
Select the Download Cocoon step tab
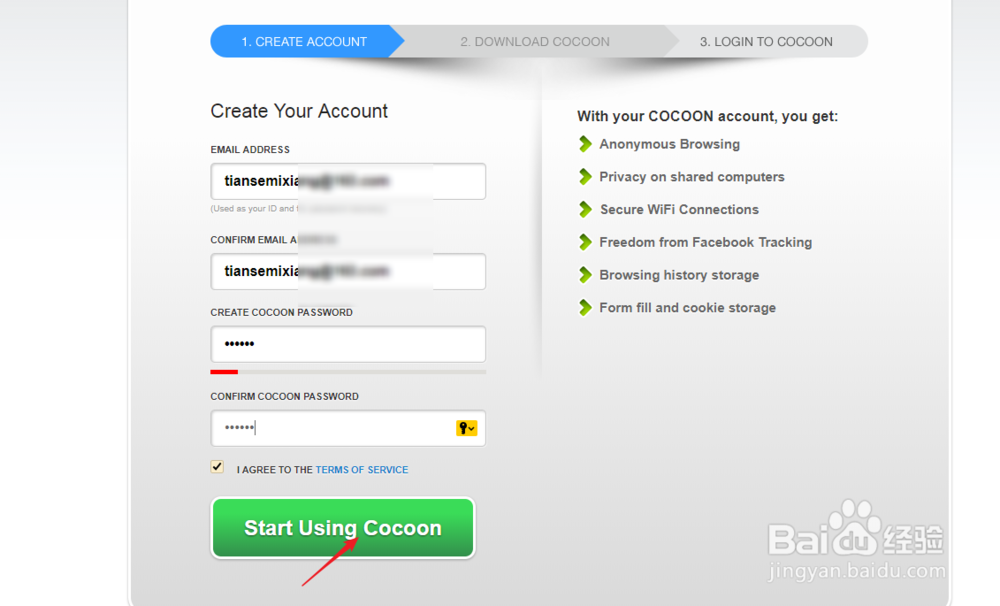[x=534, y=42]
